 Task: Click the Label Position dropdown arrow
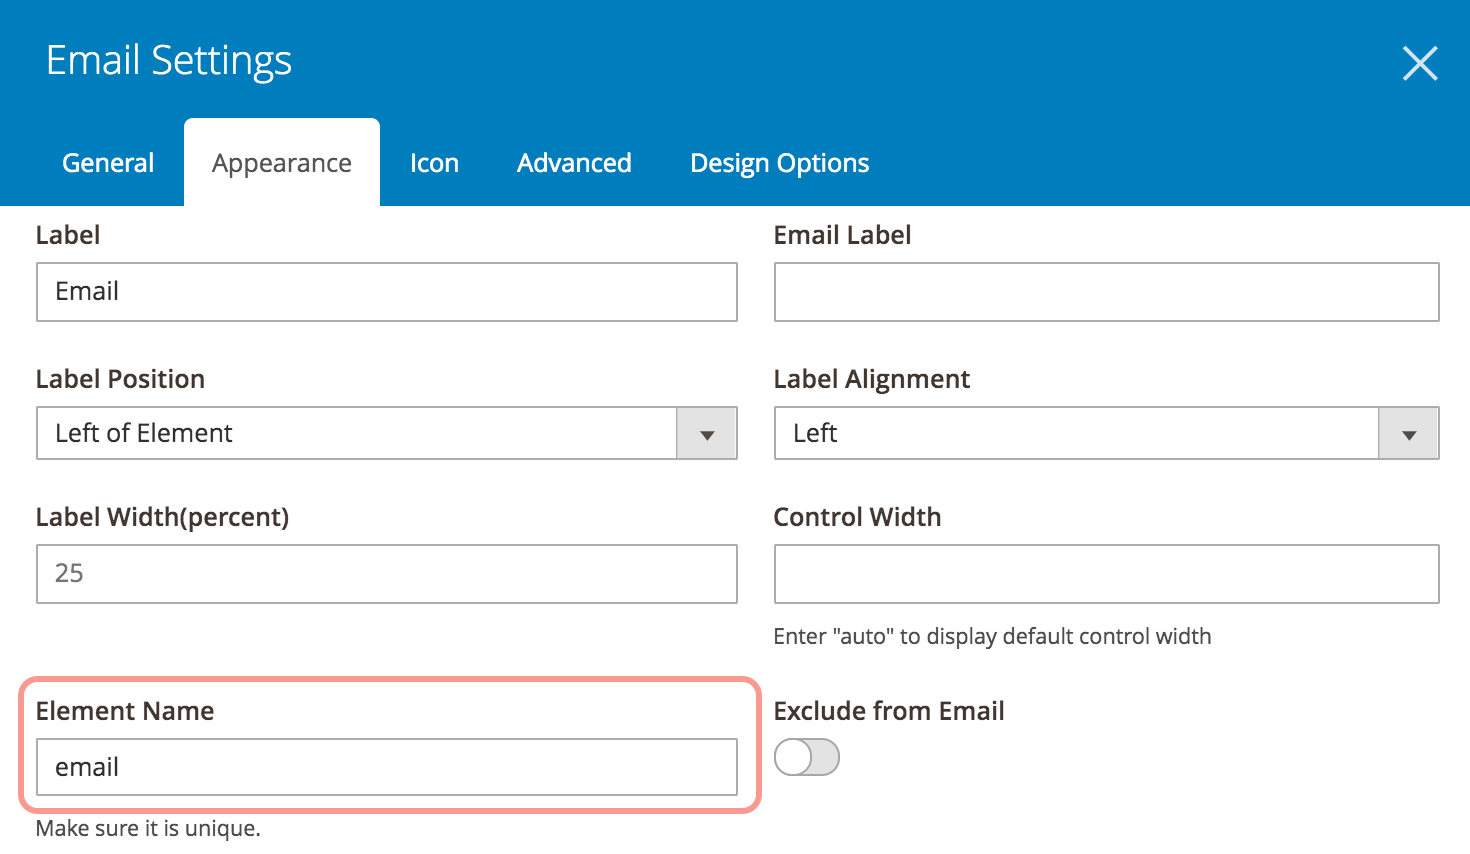(707, 434)
